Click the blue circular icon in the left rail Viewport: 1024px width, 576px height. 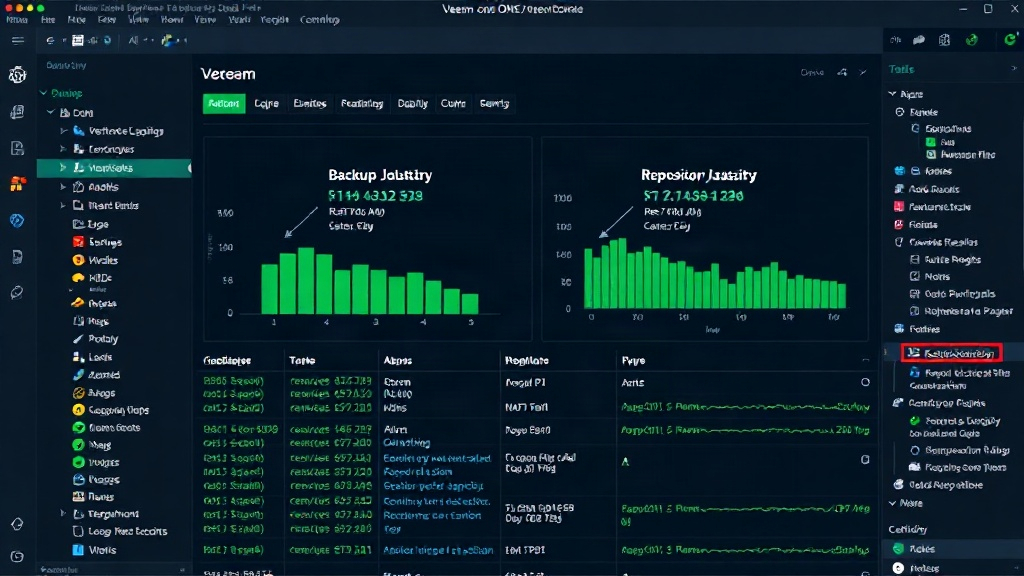tap(18, 221)
